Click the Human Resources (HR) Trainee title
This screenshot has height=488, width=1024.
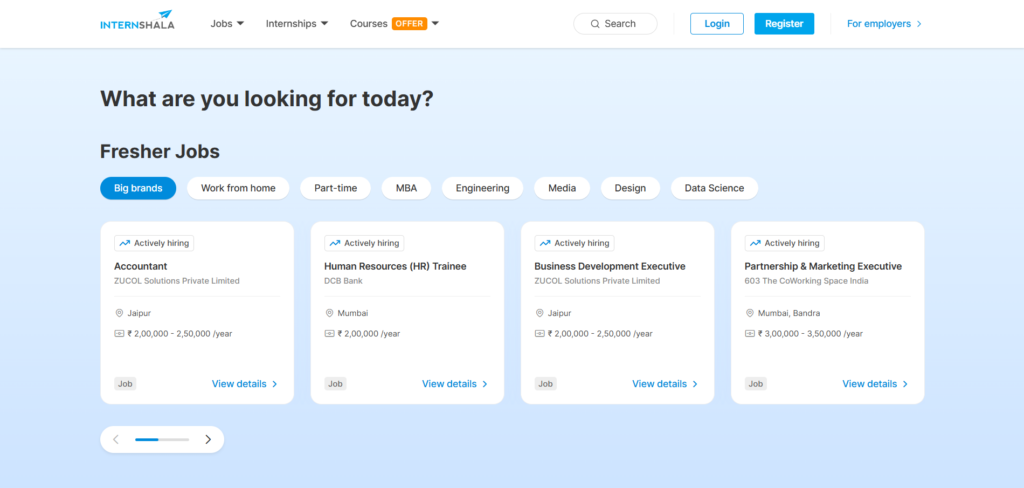(x=395, y=267)
